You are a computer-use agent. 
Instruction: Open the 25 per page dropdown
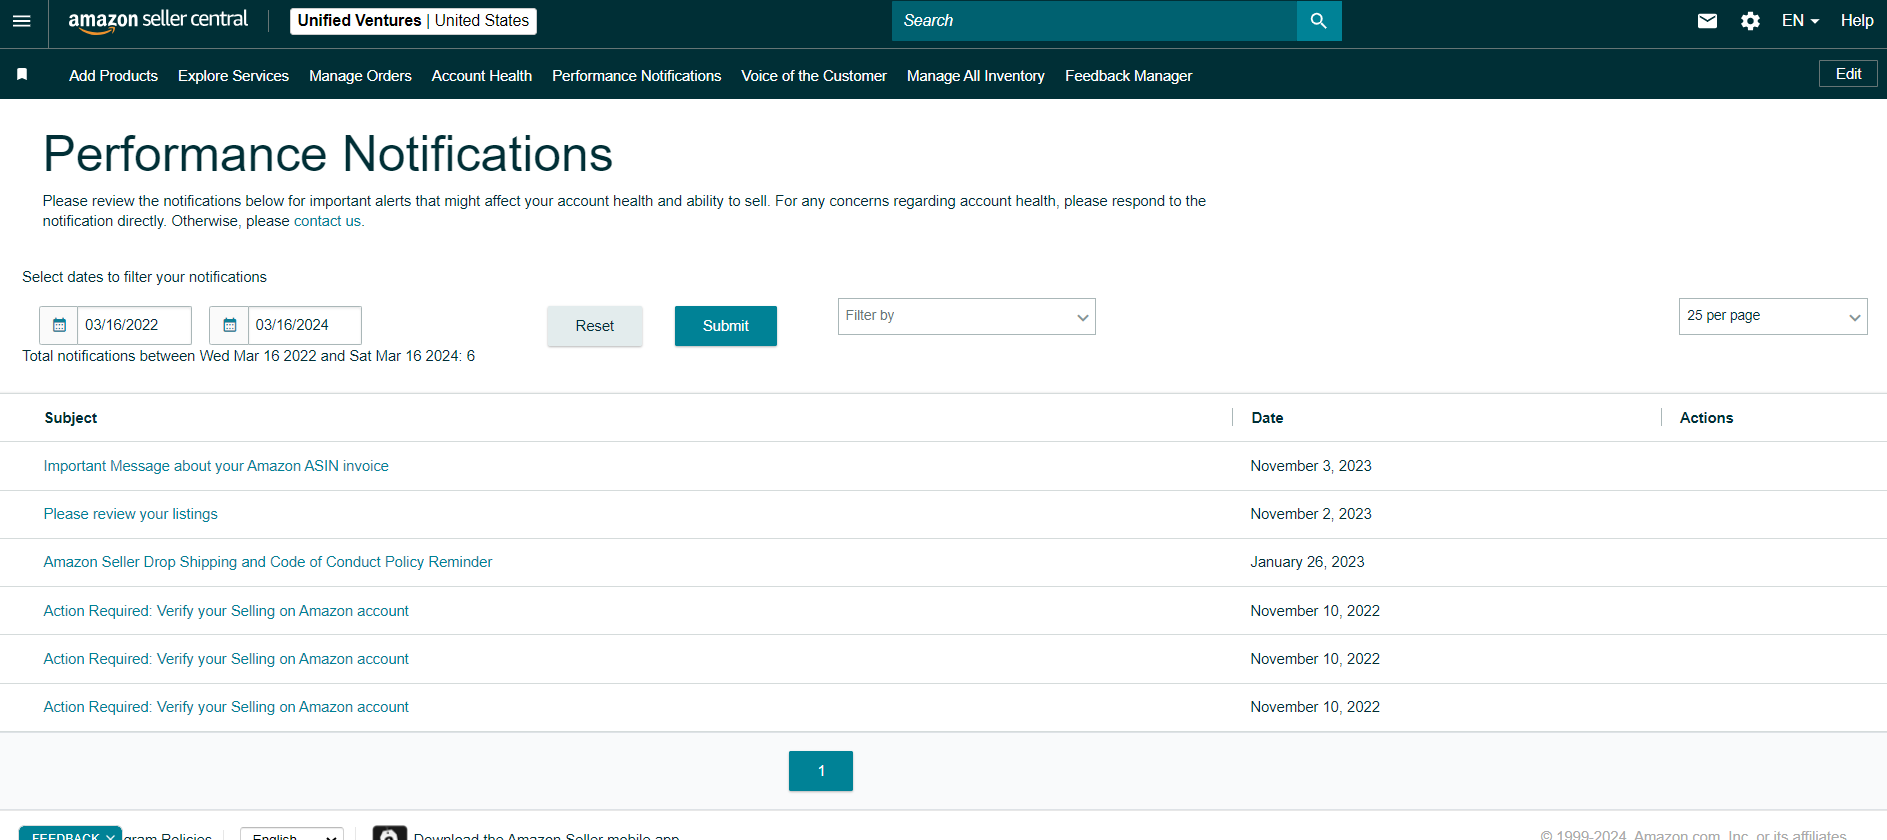click(x=1773, y=316)
